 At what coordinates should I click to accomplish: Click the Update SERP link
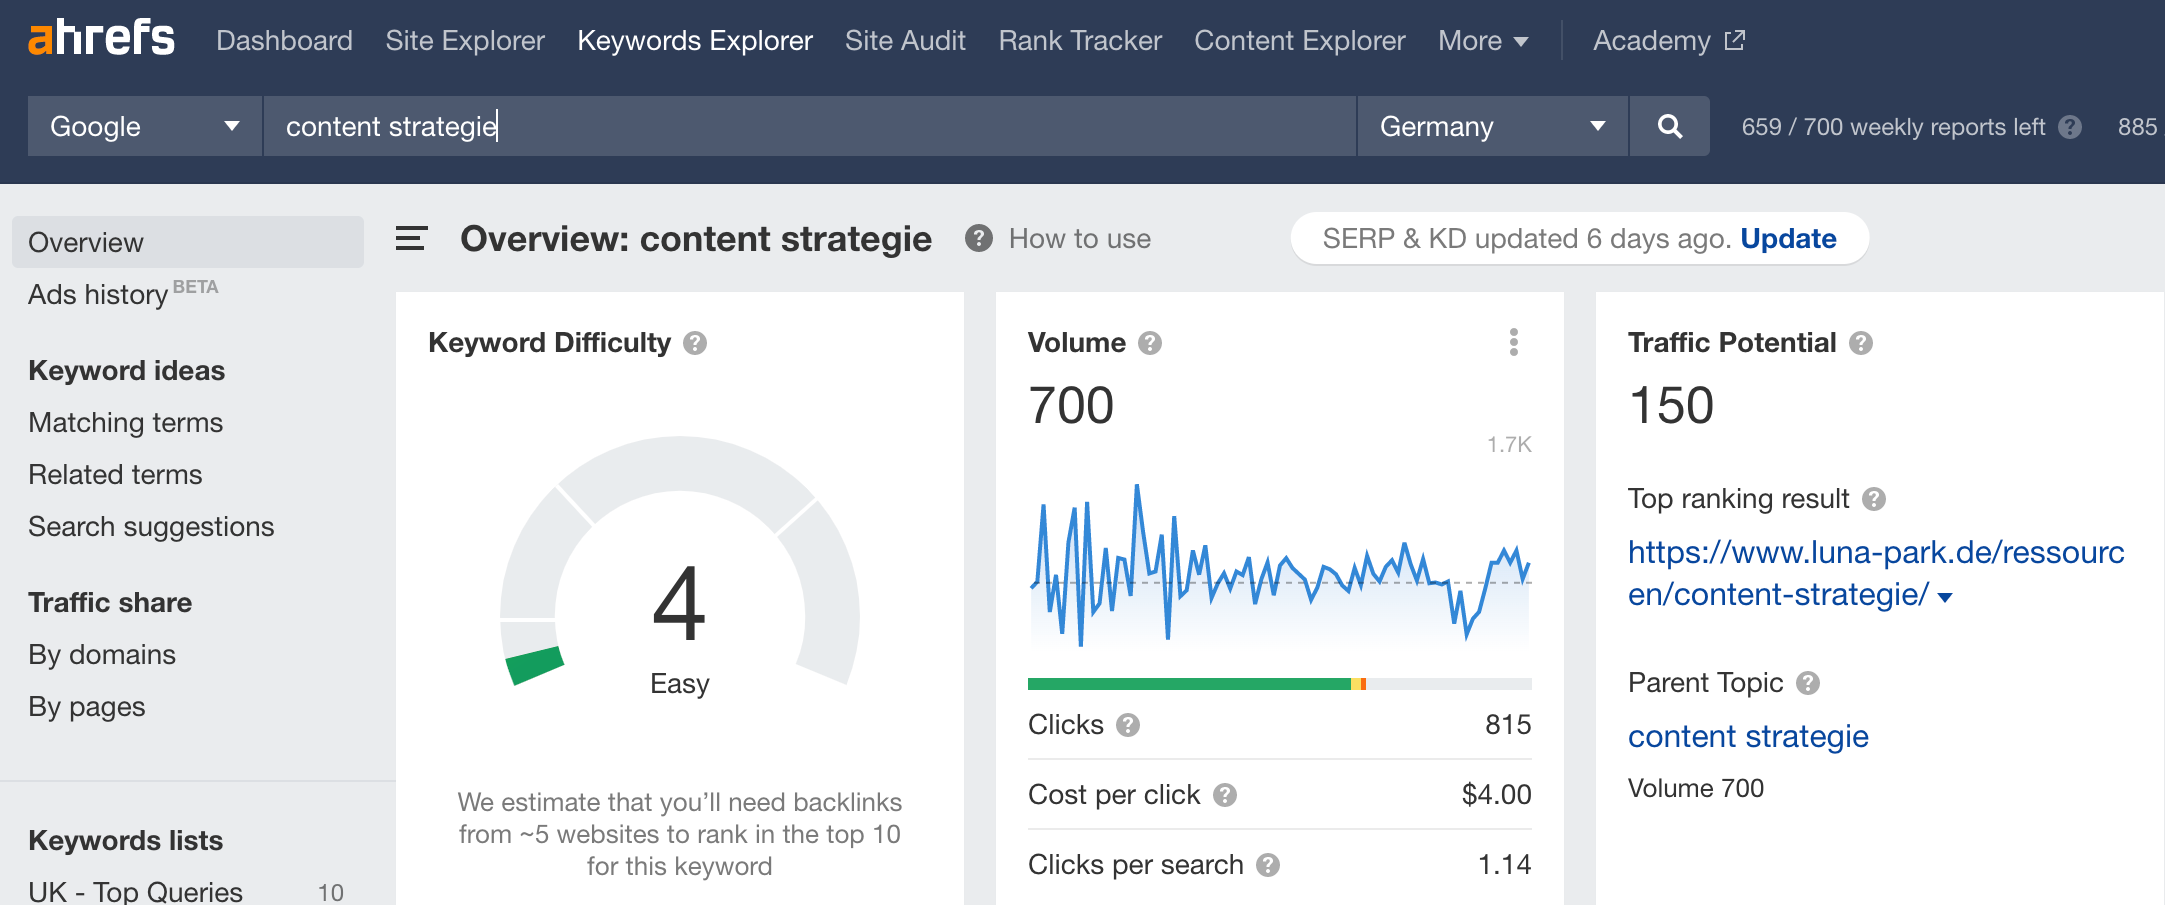click(1788, 238)
